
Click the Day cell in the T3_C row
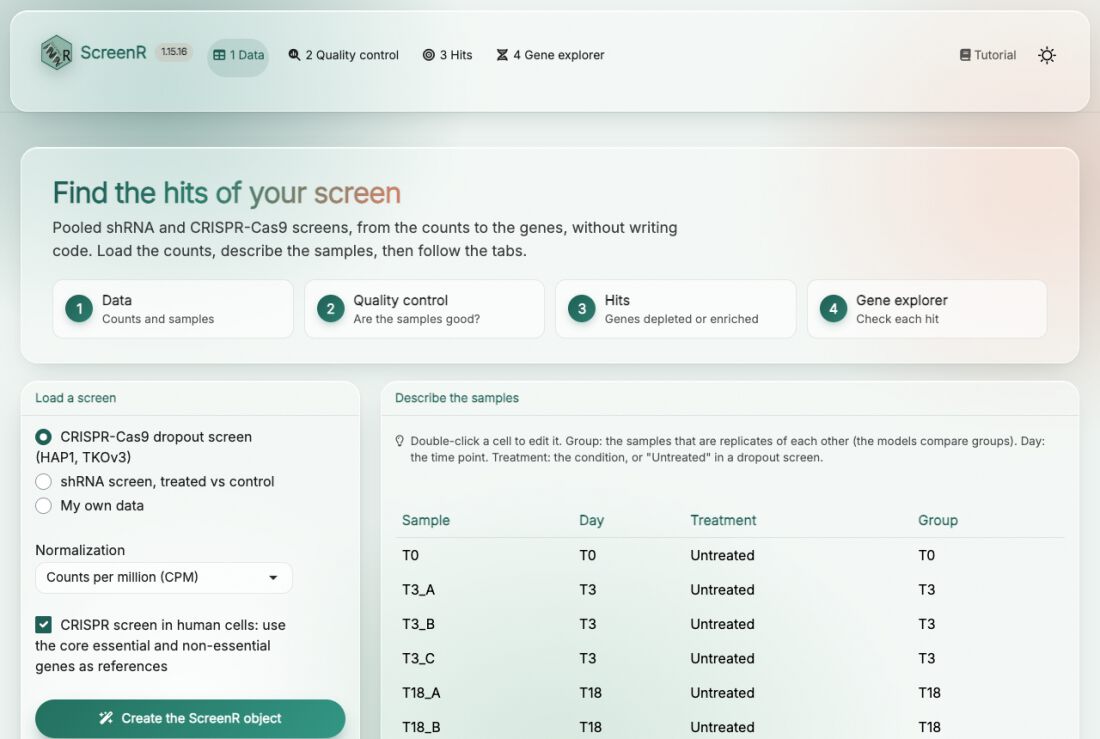coord(588,658)
